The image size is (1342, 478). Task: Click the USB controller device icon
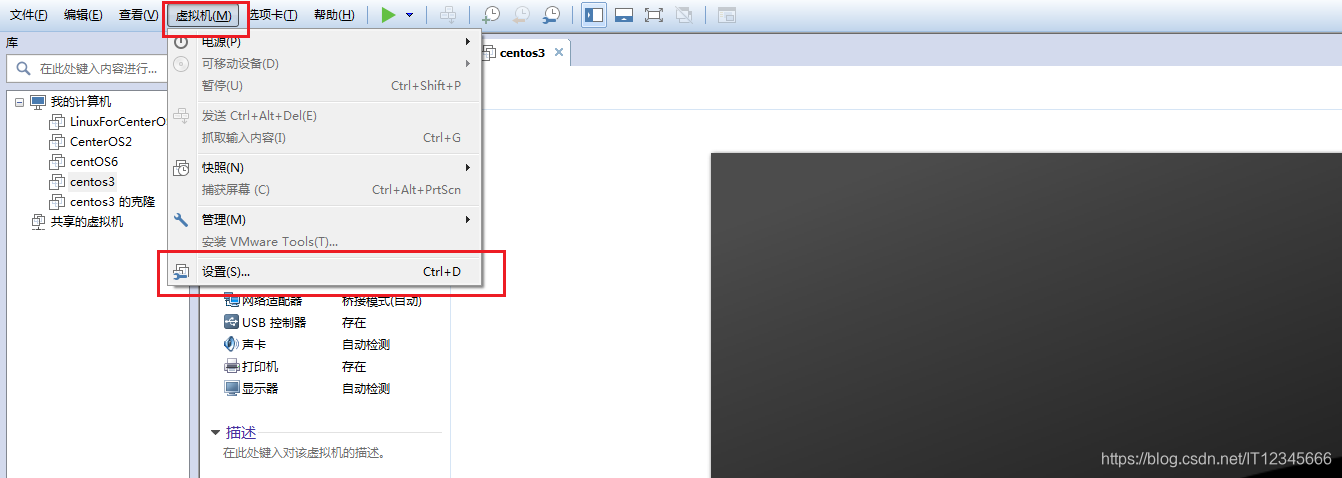click(232, 322)
